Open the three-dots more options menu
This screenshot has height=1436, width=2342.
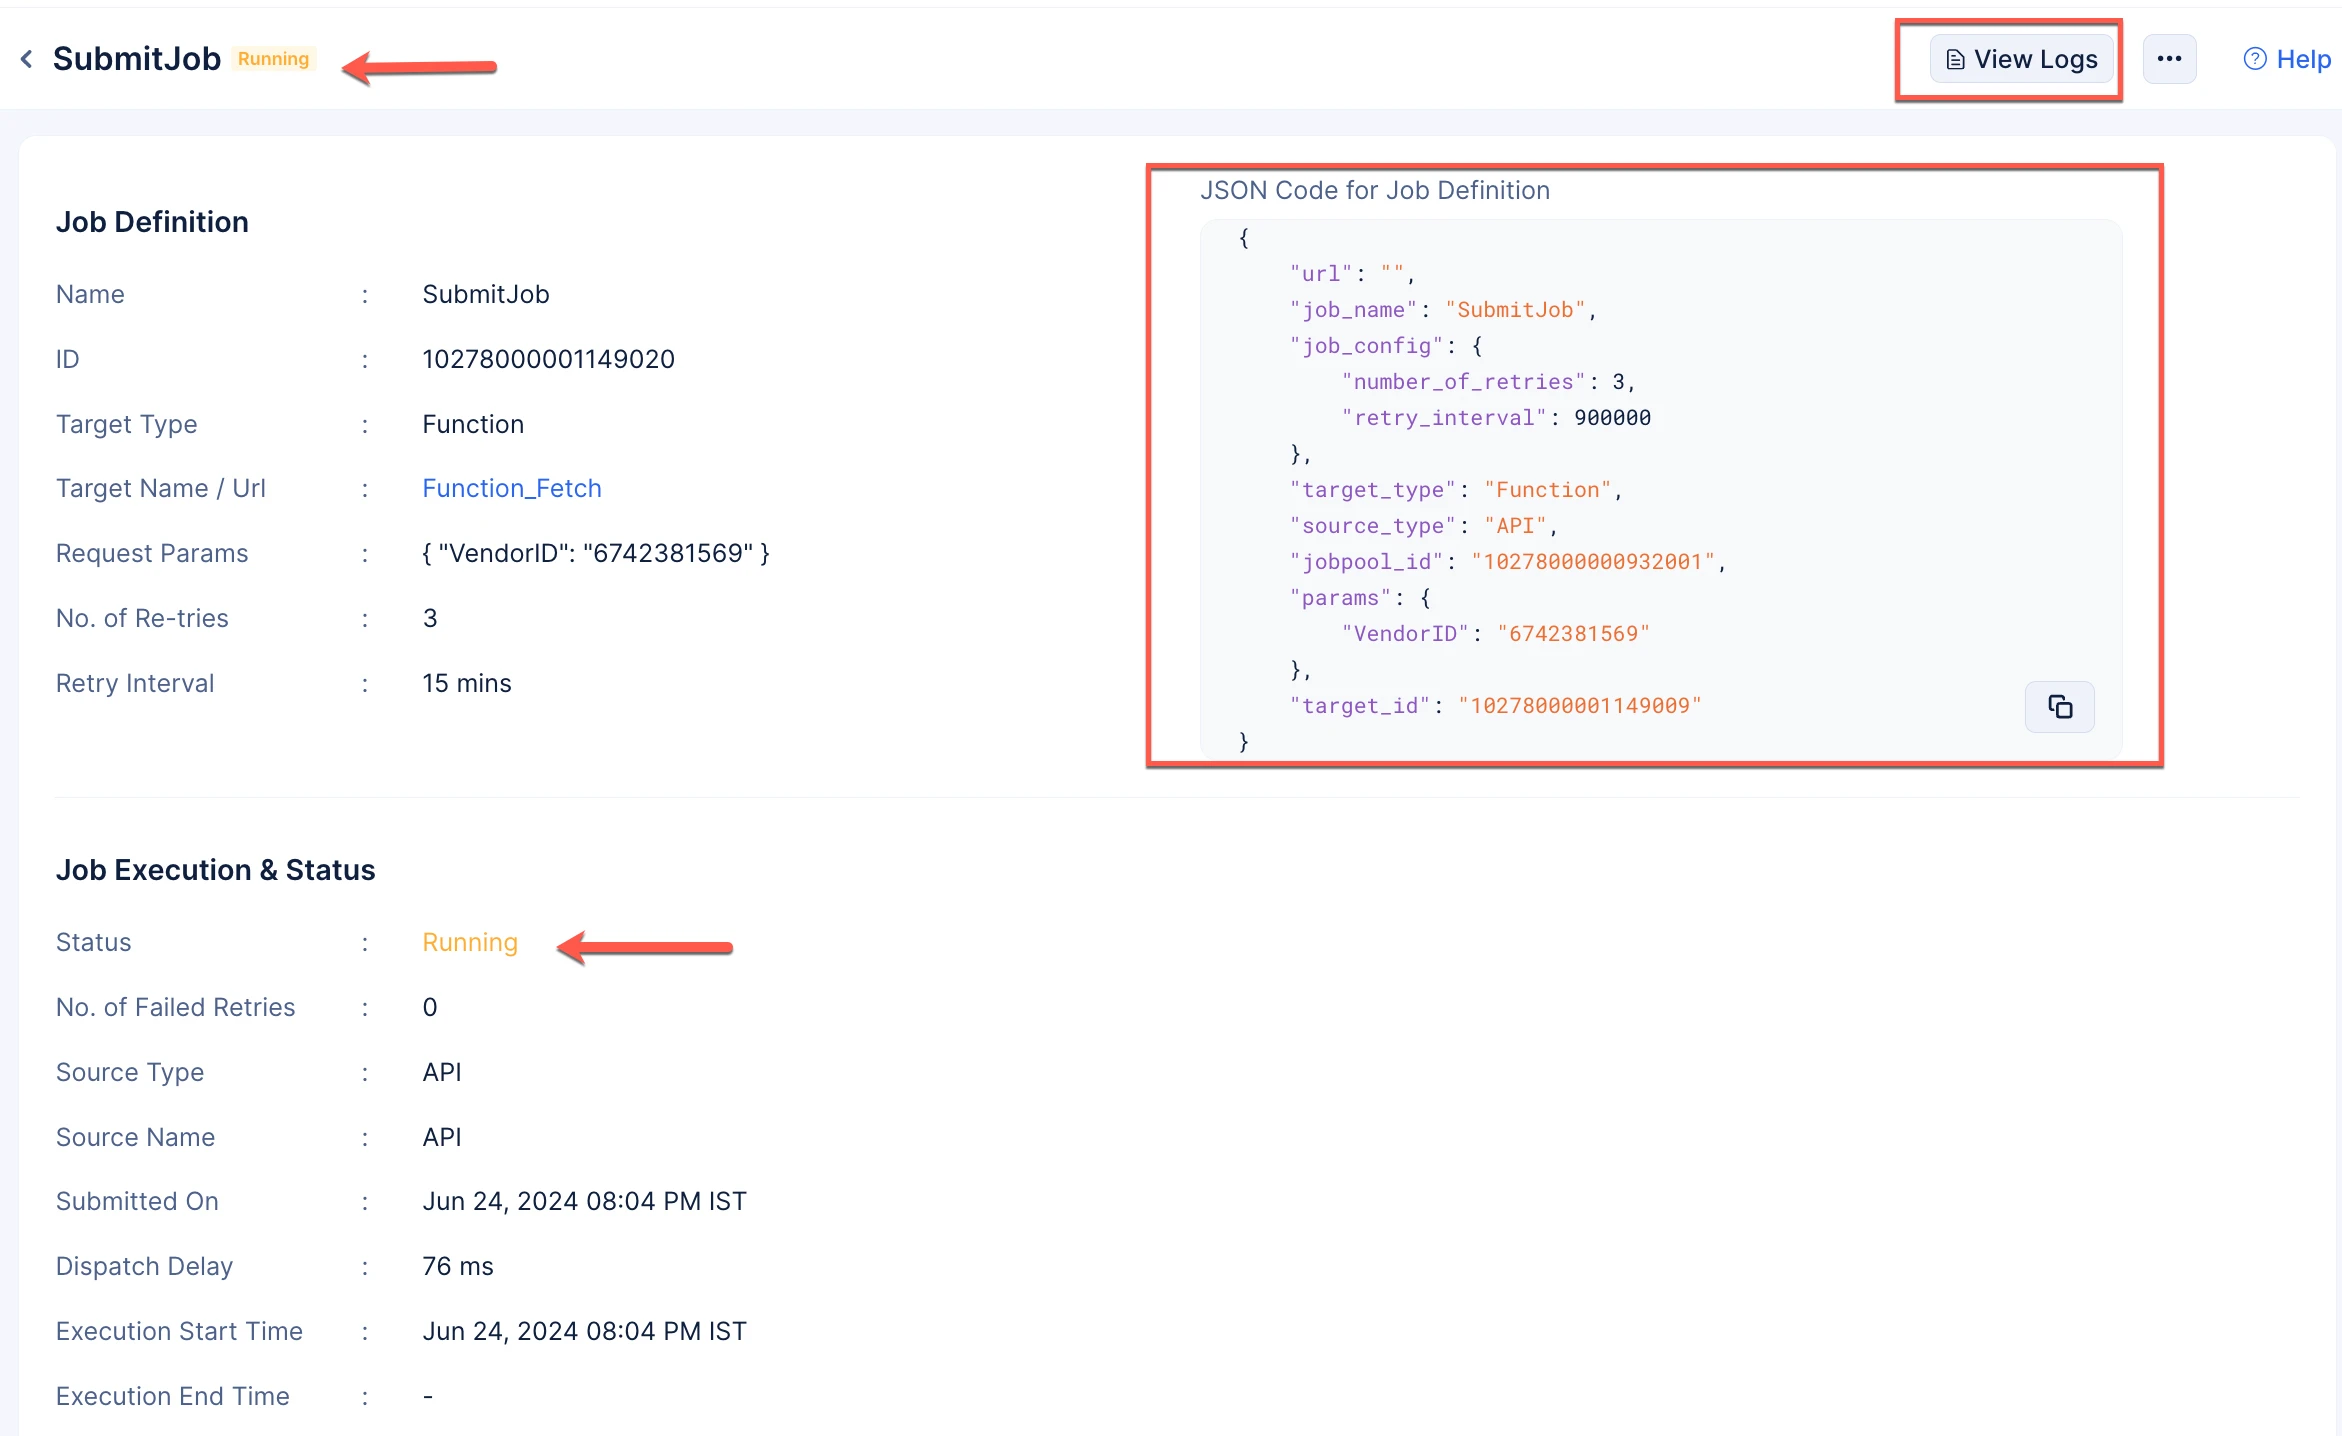(2169, 59)
